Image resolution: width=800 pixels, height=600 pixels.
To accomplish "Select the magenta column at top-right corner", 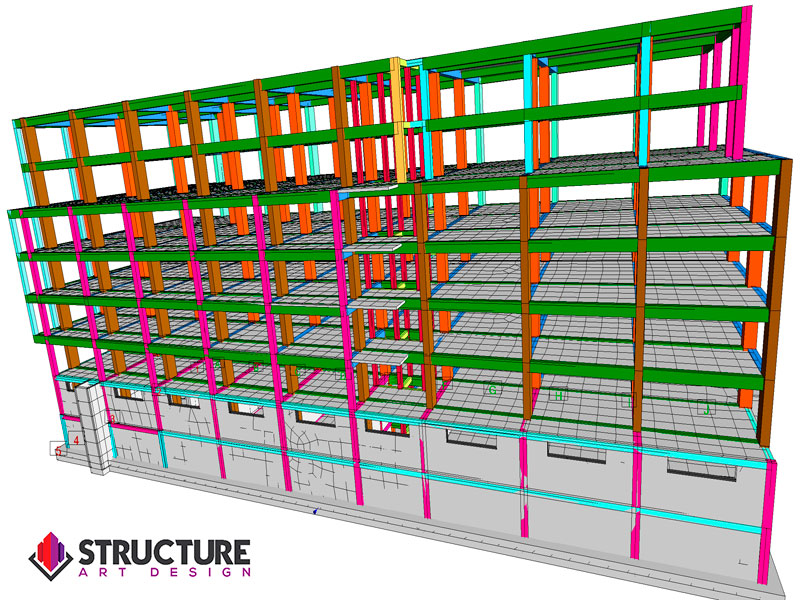I will click(743, 80).
